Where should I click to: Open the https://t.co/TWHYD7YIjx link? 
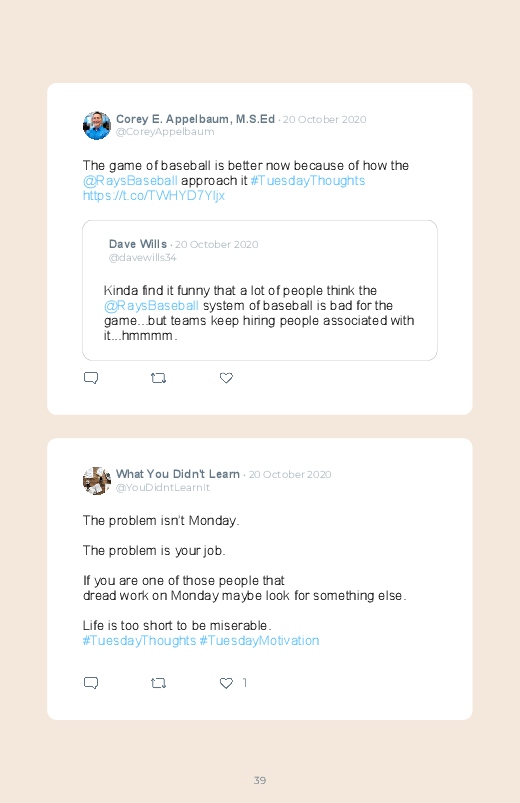[154, 196]
